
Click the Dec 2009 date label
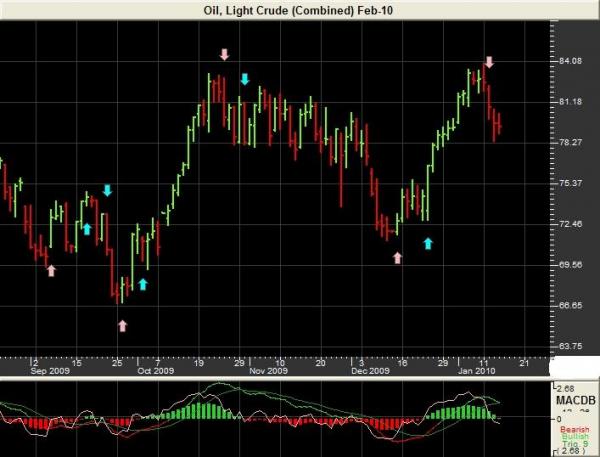coord(370,371)
